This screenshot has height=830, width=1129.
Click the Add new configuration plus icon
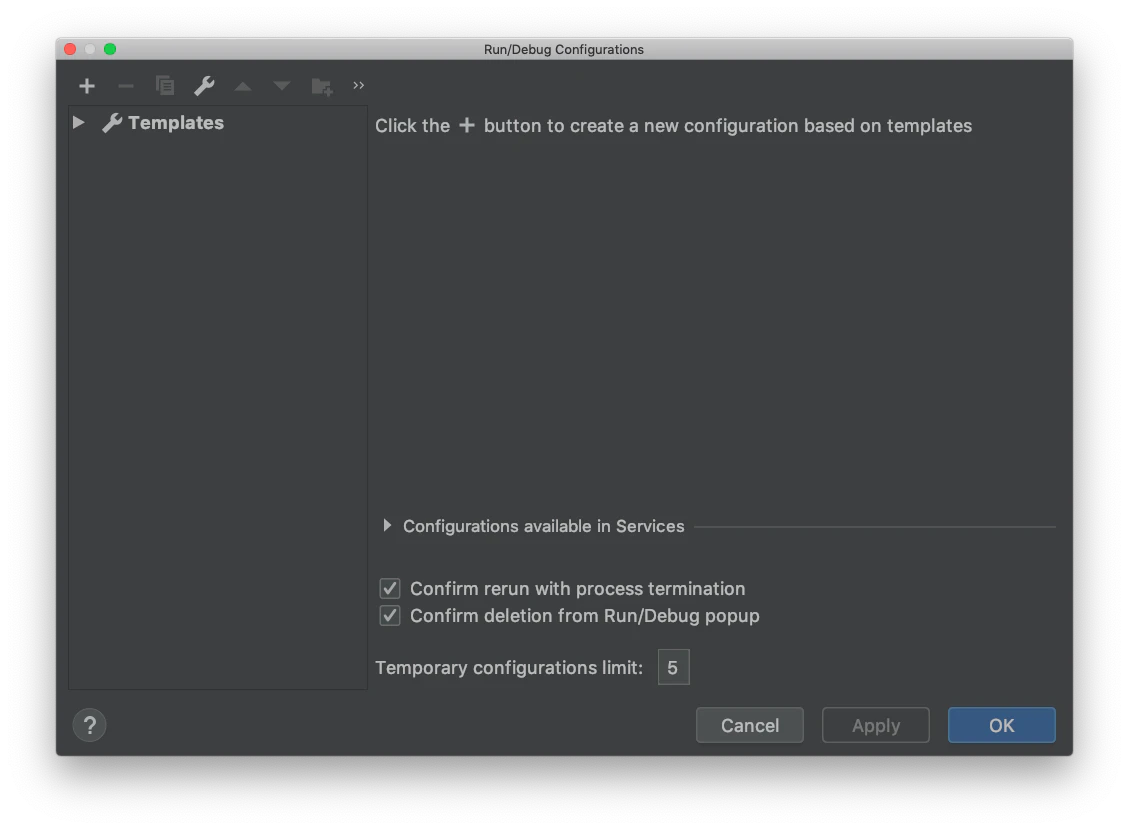click(x=87, y=86)
